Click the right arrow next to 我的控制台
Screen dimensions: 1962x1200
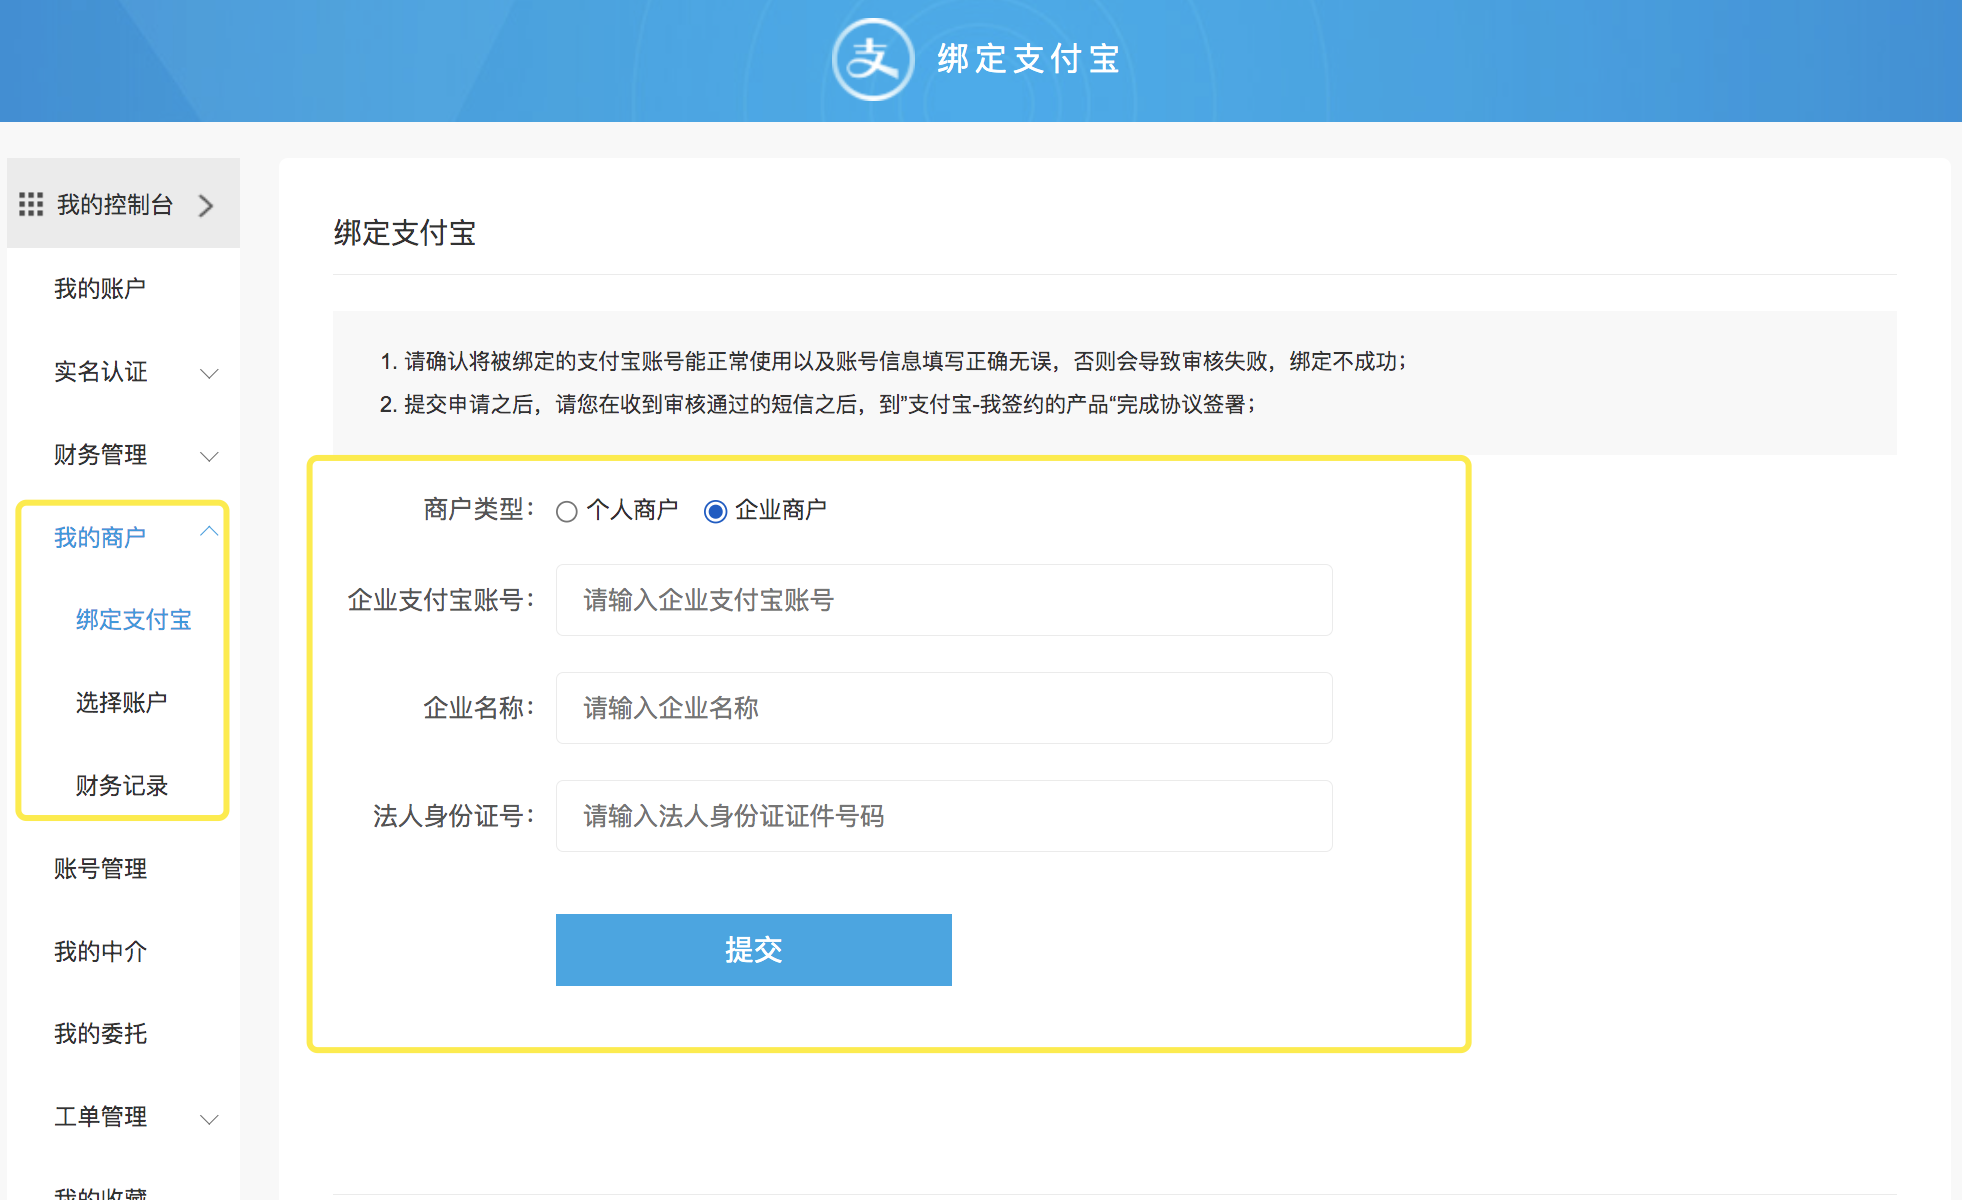pos(206,205)
